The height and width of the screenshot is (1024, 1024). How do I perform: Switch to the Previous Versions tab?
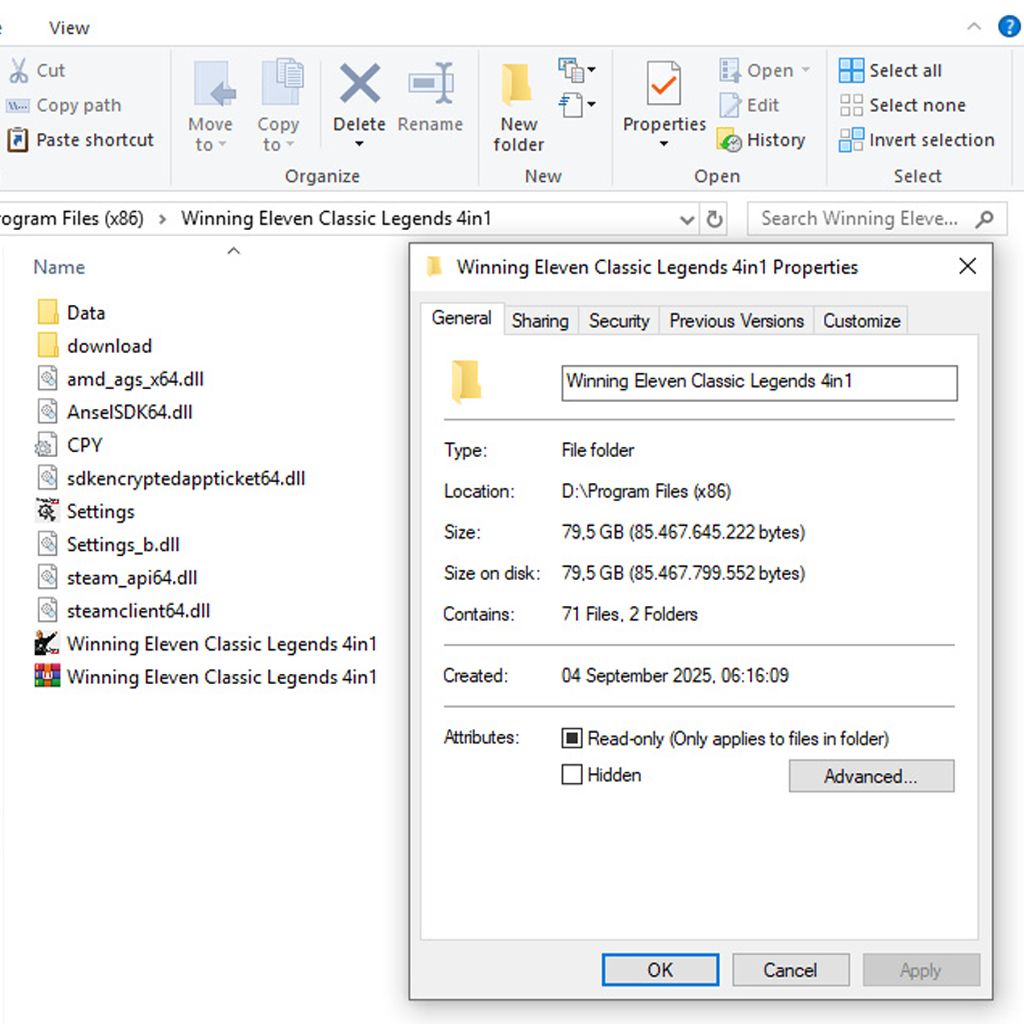tap(737, 321)
